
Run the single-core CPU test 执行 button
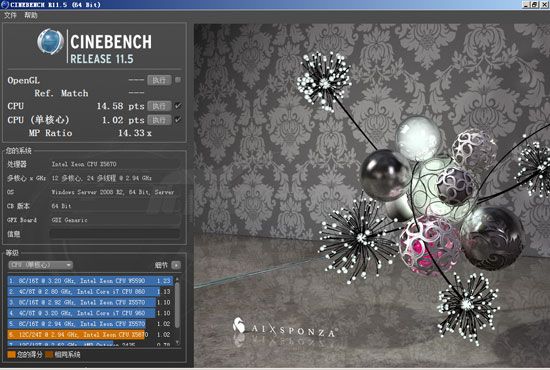[159, 120]
